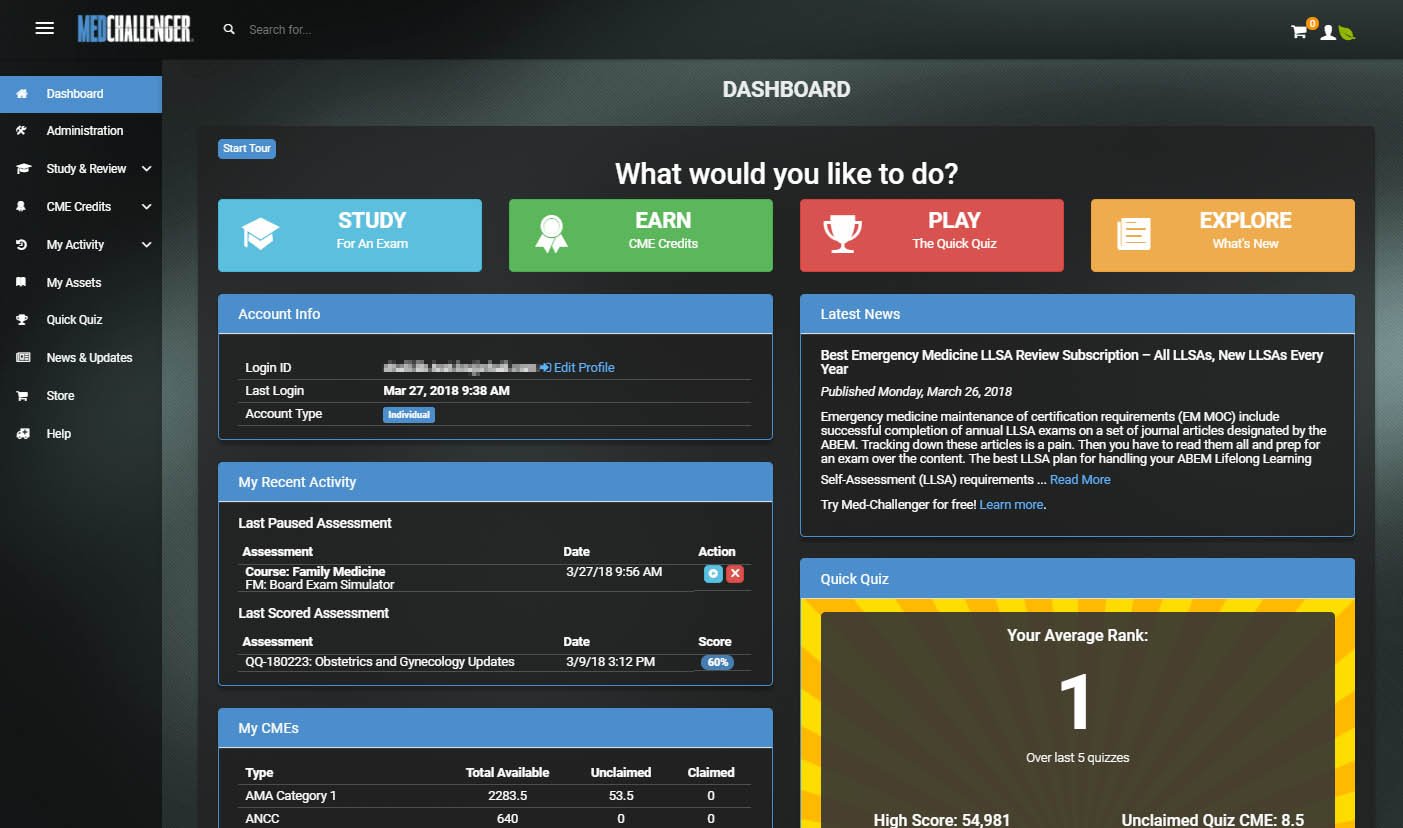
Task: Click the Unclaimed Quiz CME: 8.5 text
Action: 1213,819
